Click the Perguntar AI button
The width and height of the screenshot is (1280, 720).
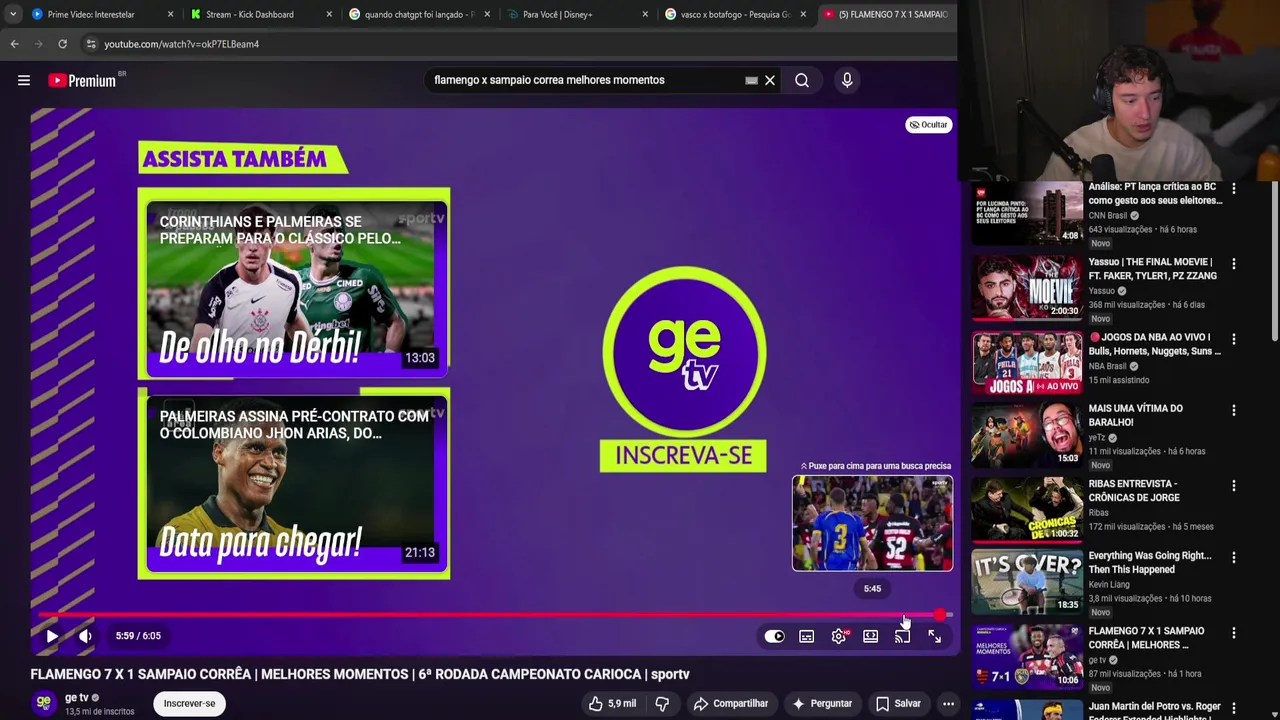point(822,703)
